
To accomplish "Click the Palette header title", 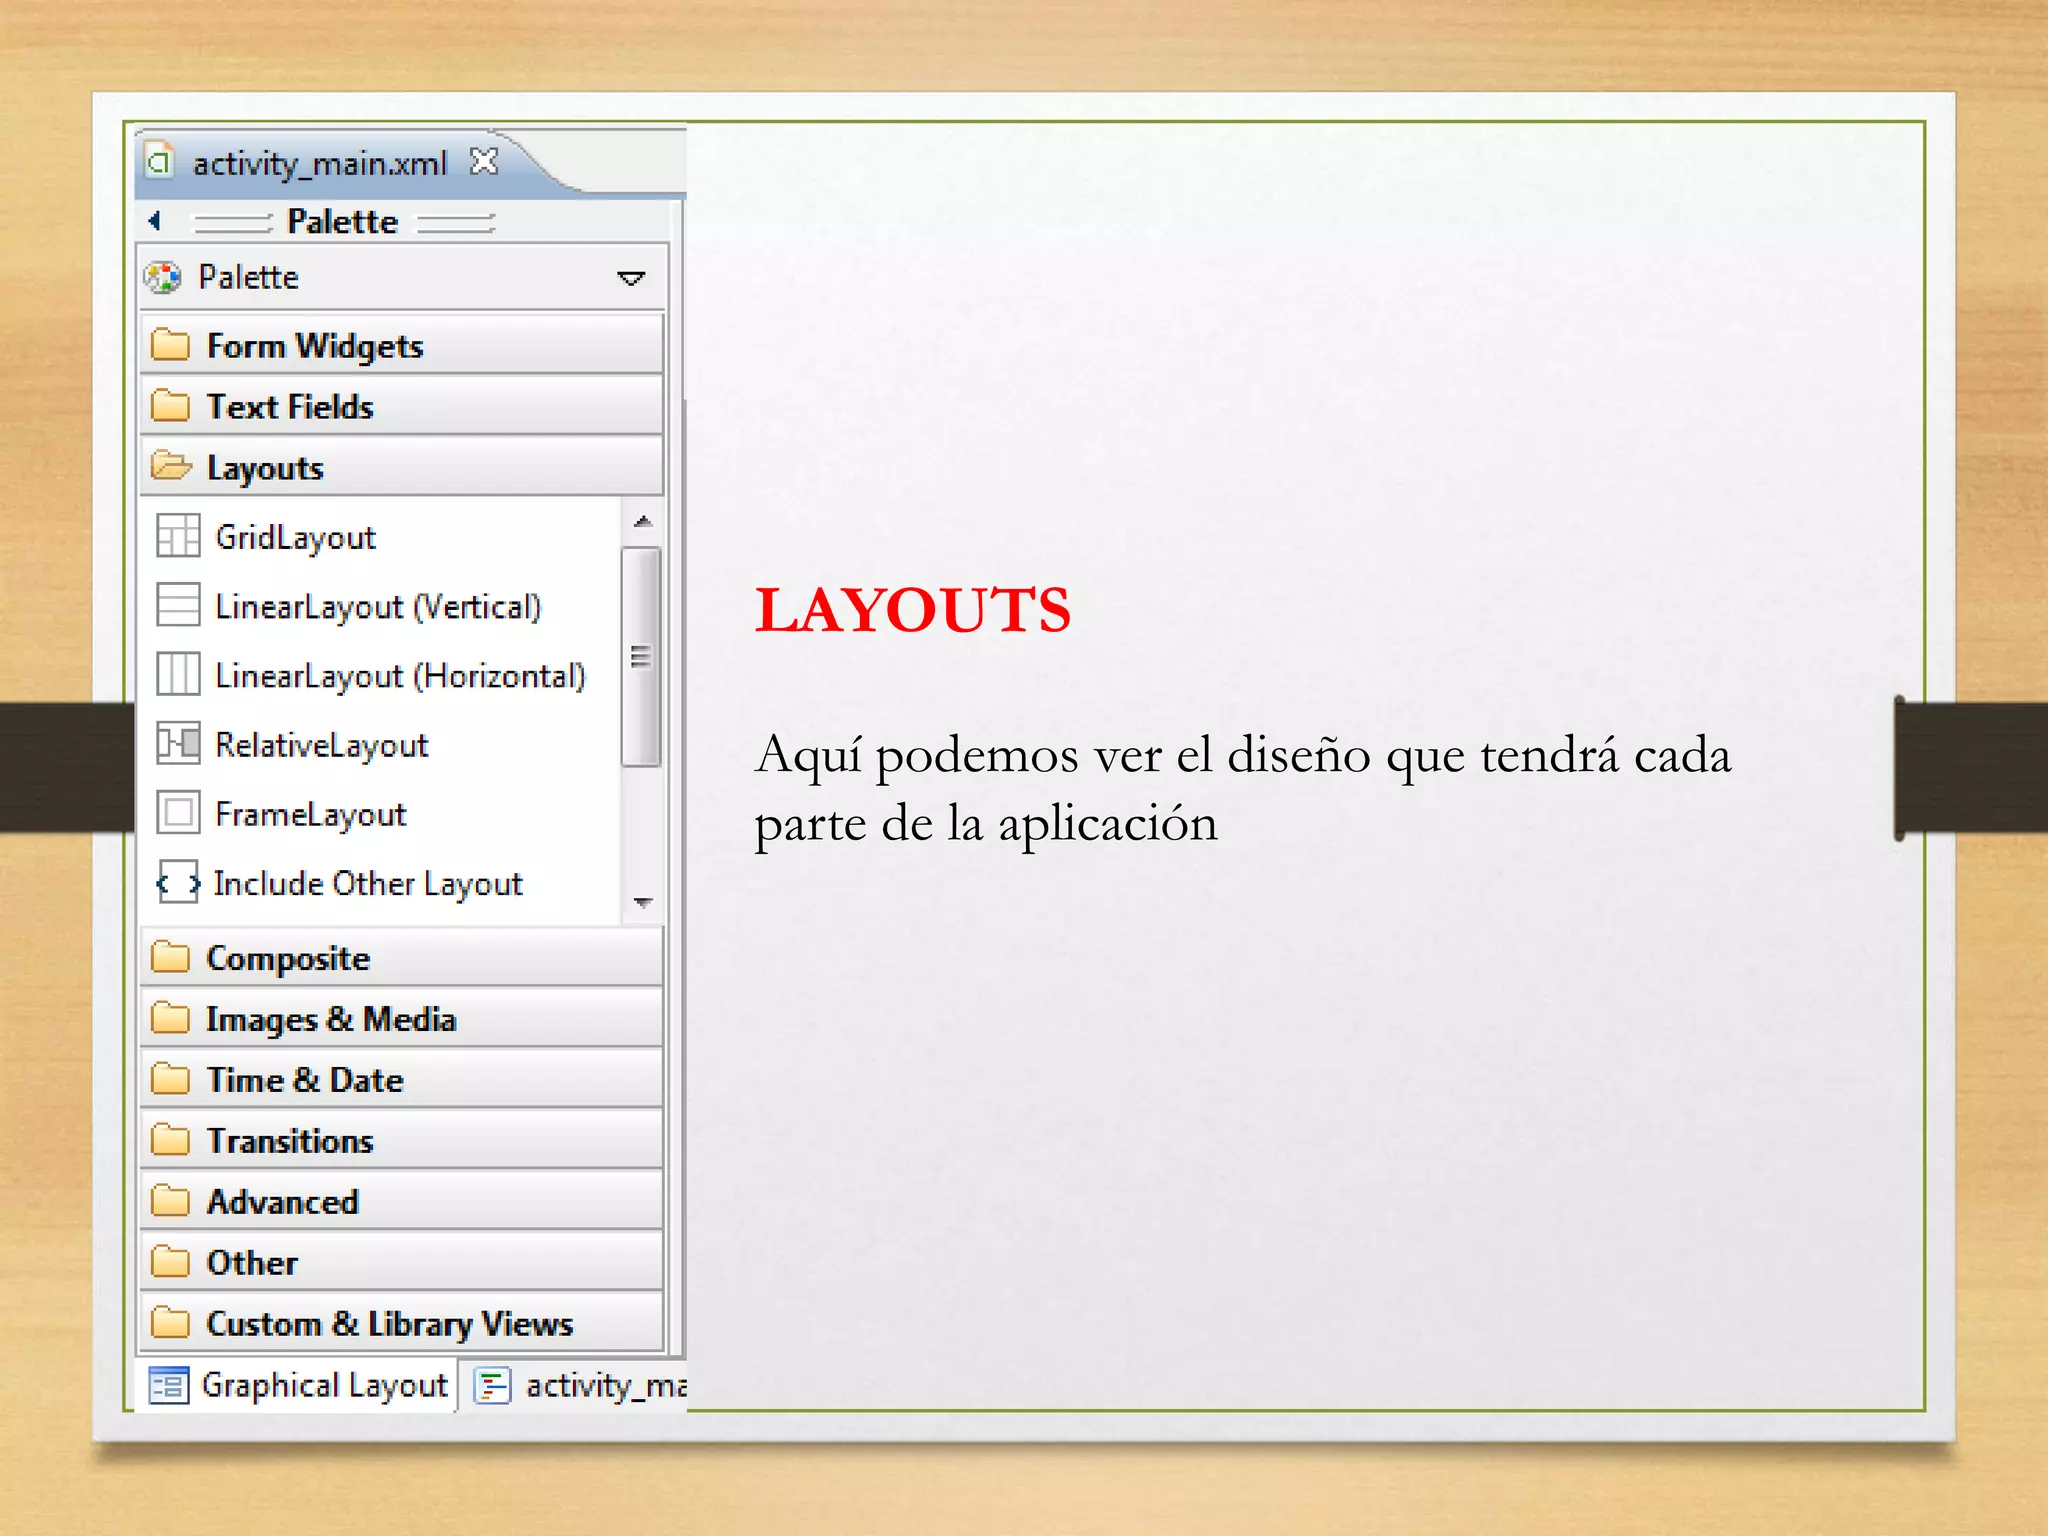I will pos(343,221).
